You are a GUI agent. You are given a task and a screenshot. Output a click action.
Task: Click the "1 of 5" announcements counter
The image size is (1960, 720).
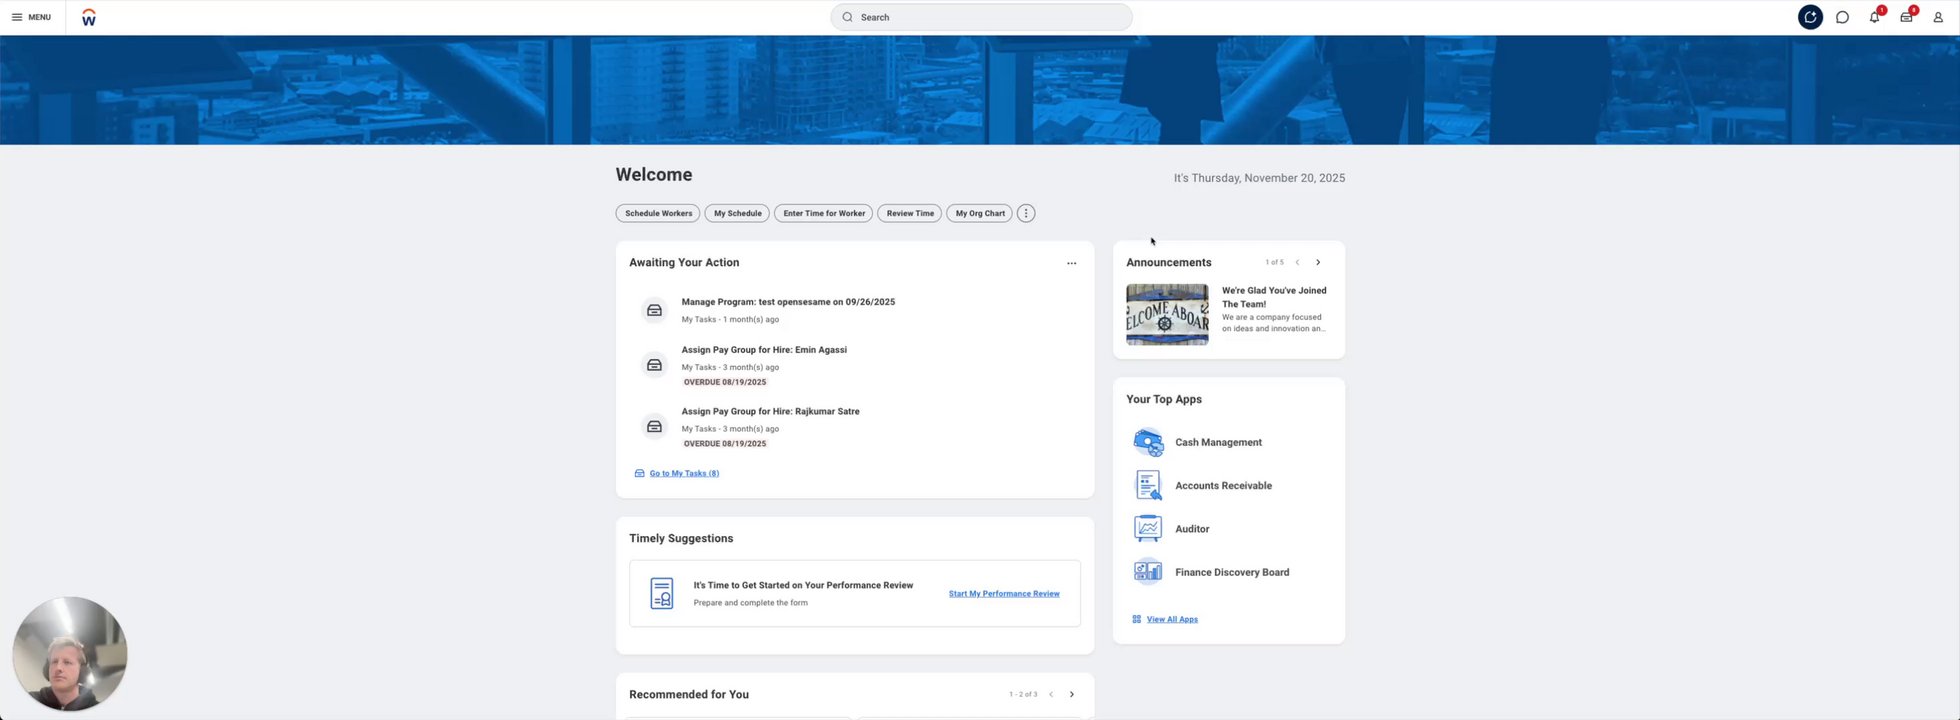1274,262
